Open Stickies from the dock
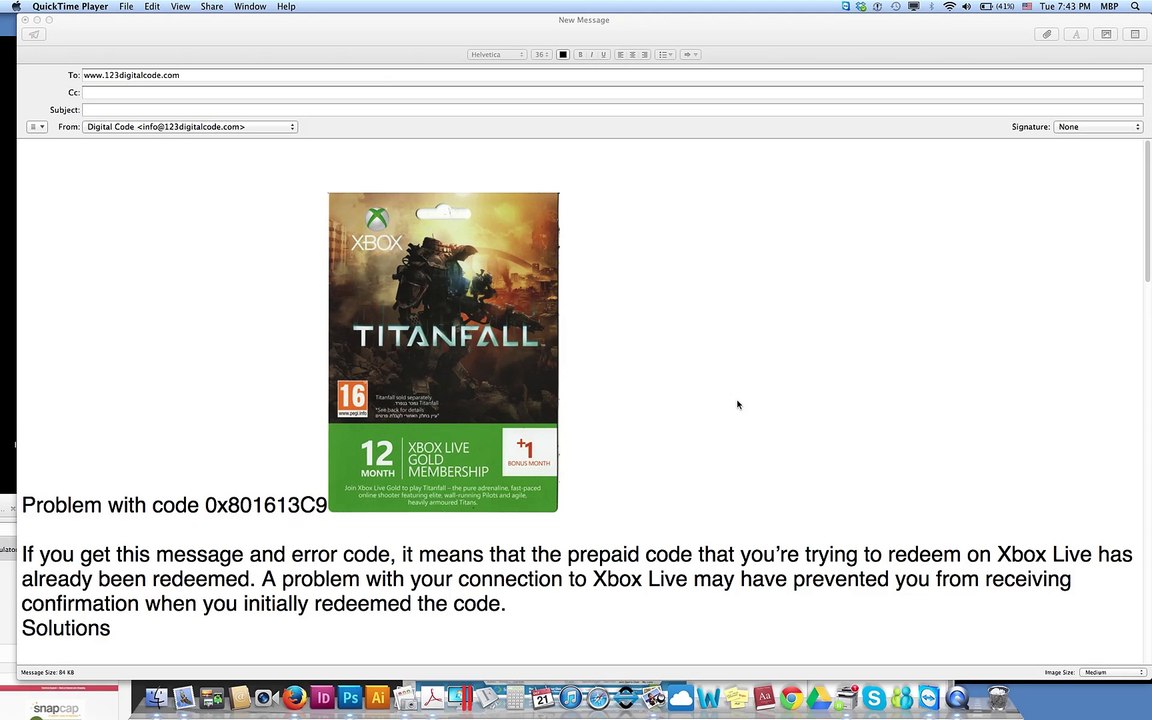This screenshot has width=1152, height=720. [x=736, y=697]
